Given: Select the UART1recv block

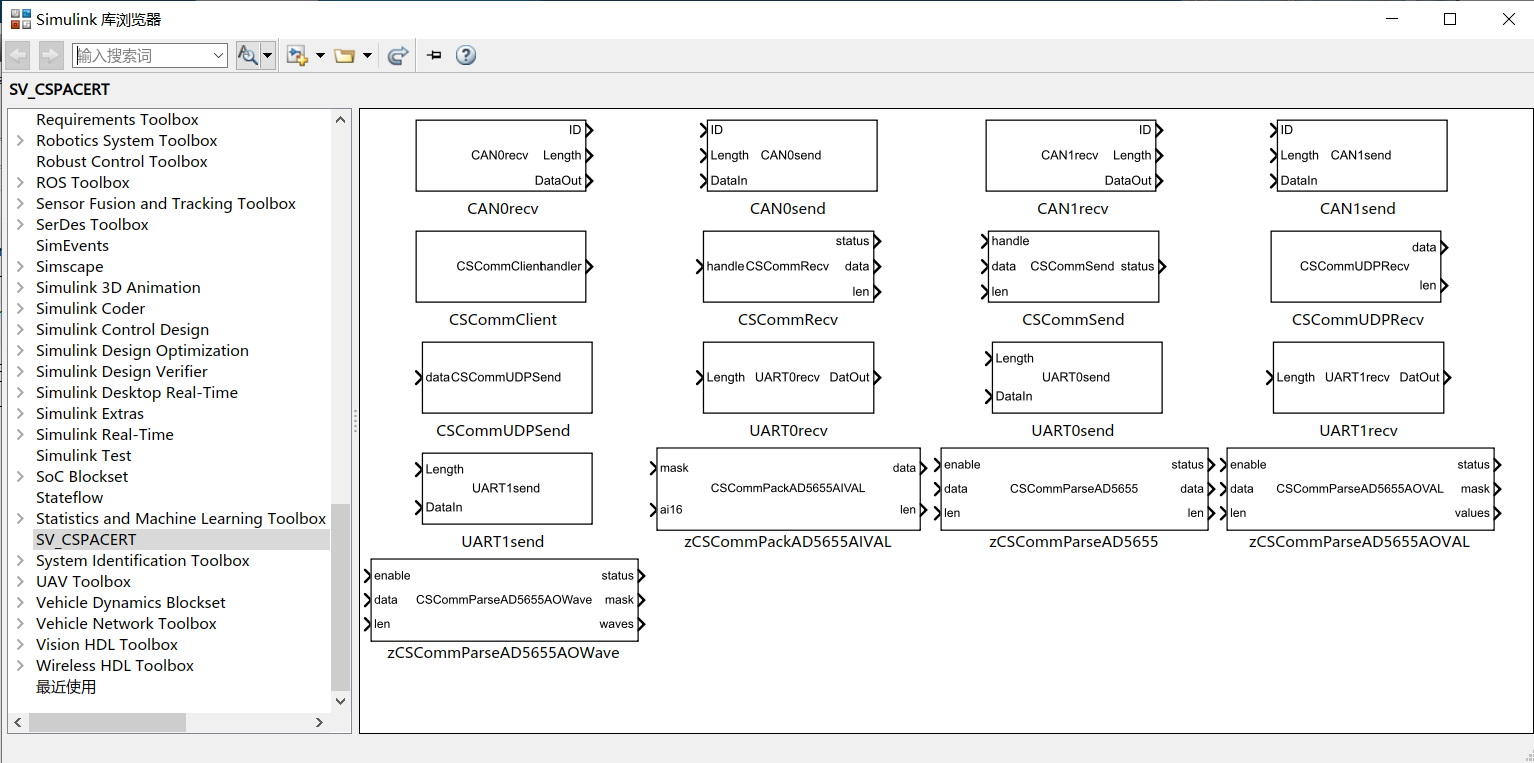Looking at the screenshot, I should [x=1358, y=378].
